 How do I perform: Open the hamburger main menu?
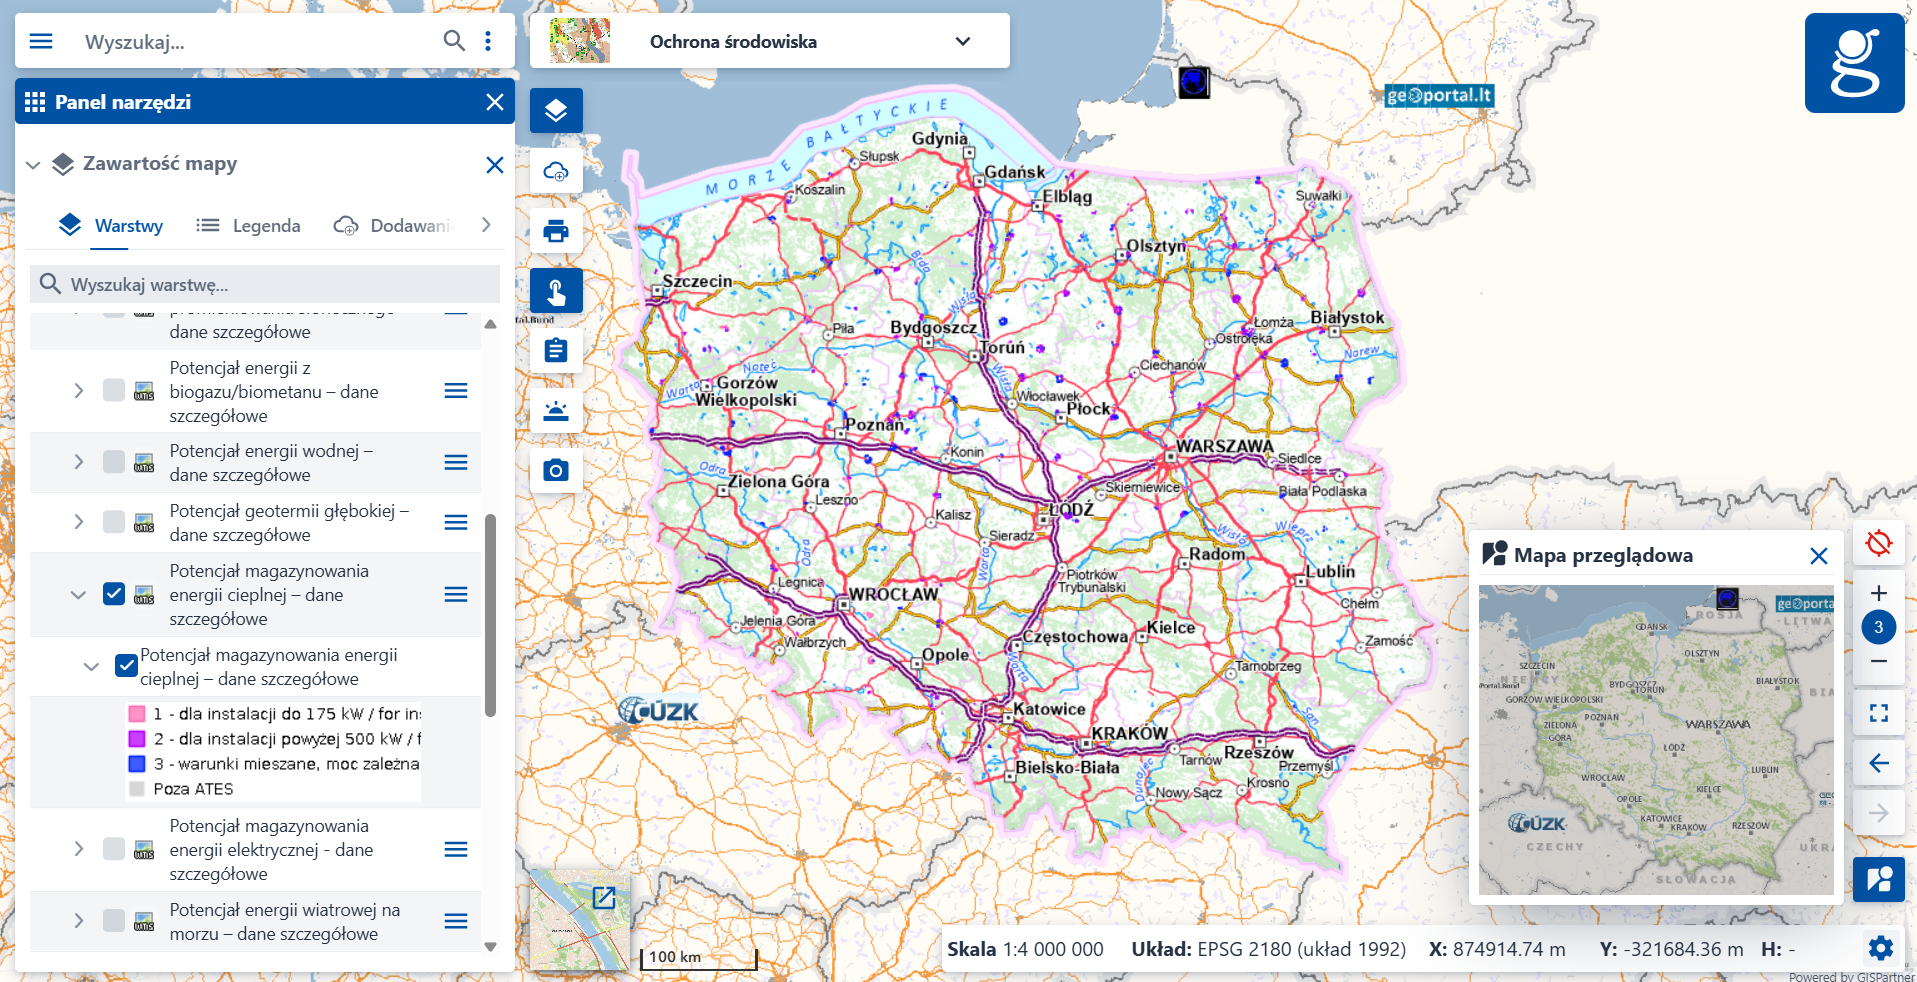pyautogui.click(x=41, y=41)
